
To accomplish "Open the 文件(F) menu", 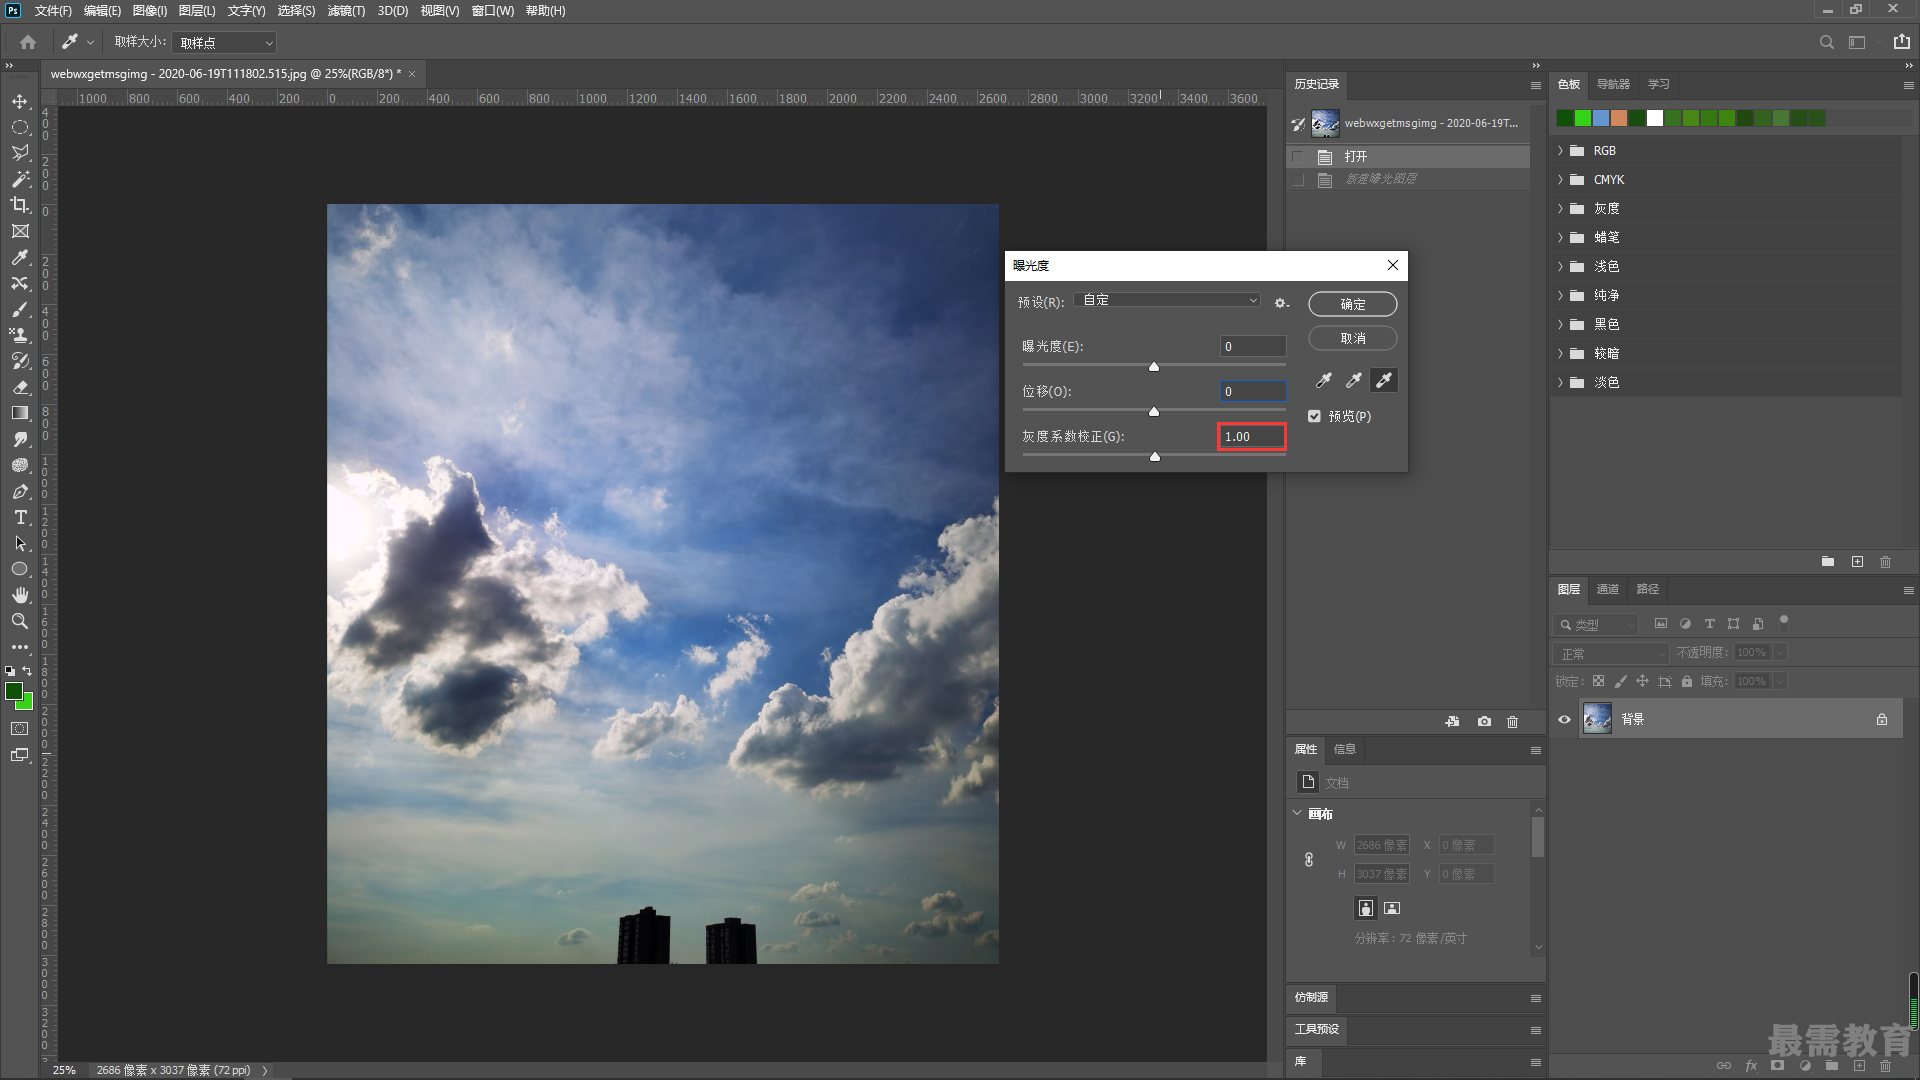I will pyautogui.click(x=53, y=11).
